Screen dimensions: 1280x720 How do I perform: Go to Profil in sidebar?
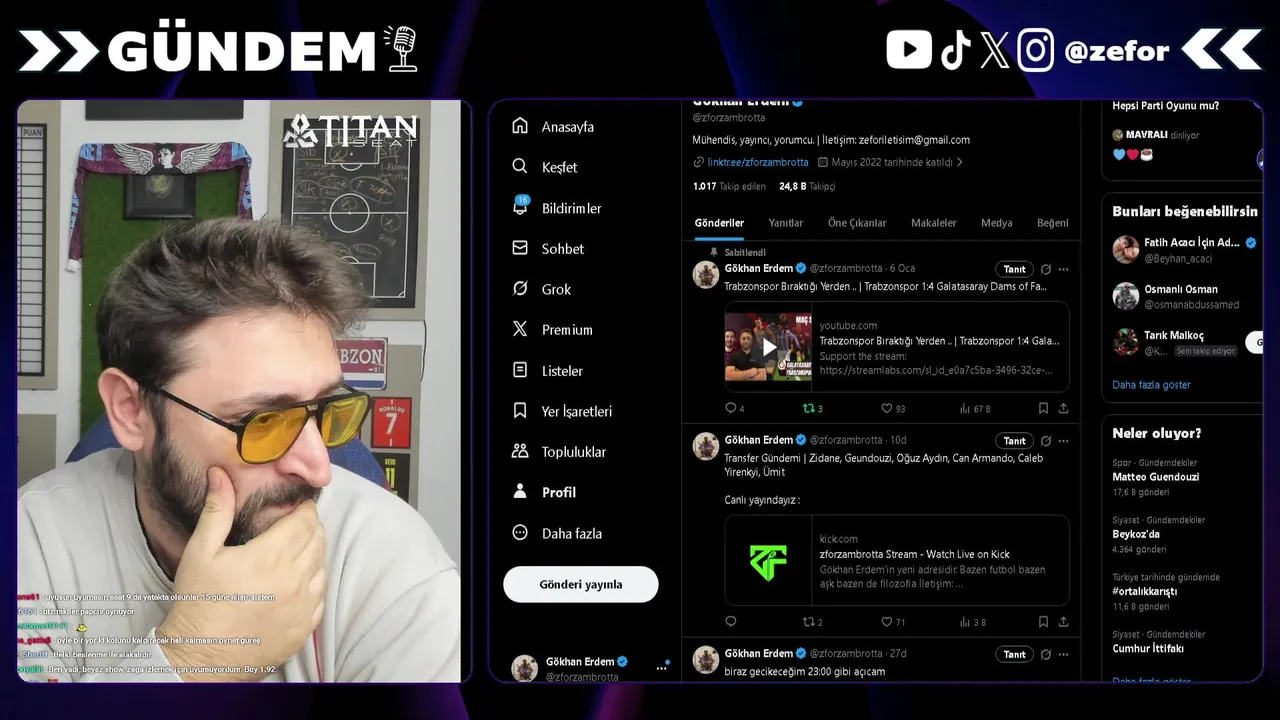(x=544, y=492)
